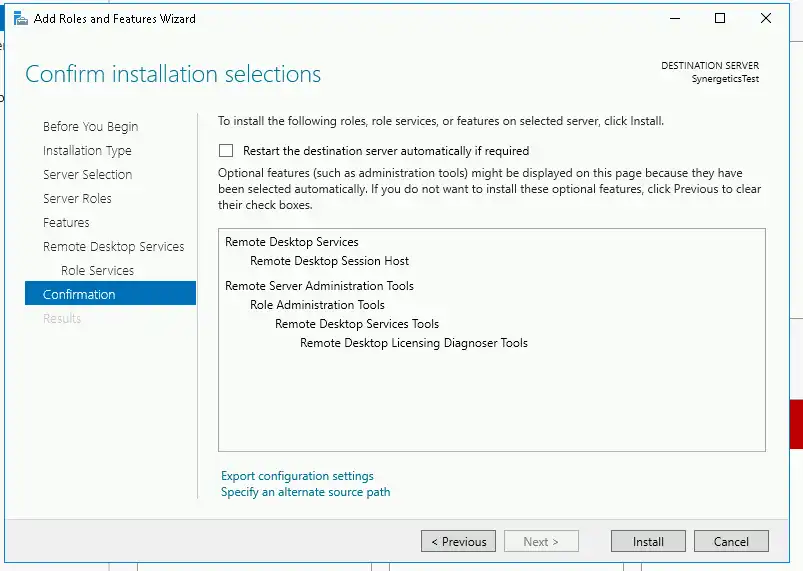
Task: Maximize the wizard window
Action: pos(720,18)
